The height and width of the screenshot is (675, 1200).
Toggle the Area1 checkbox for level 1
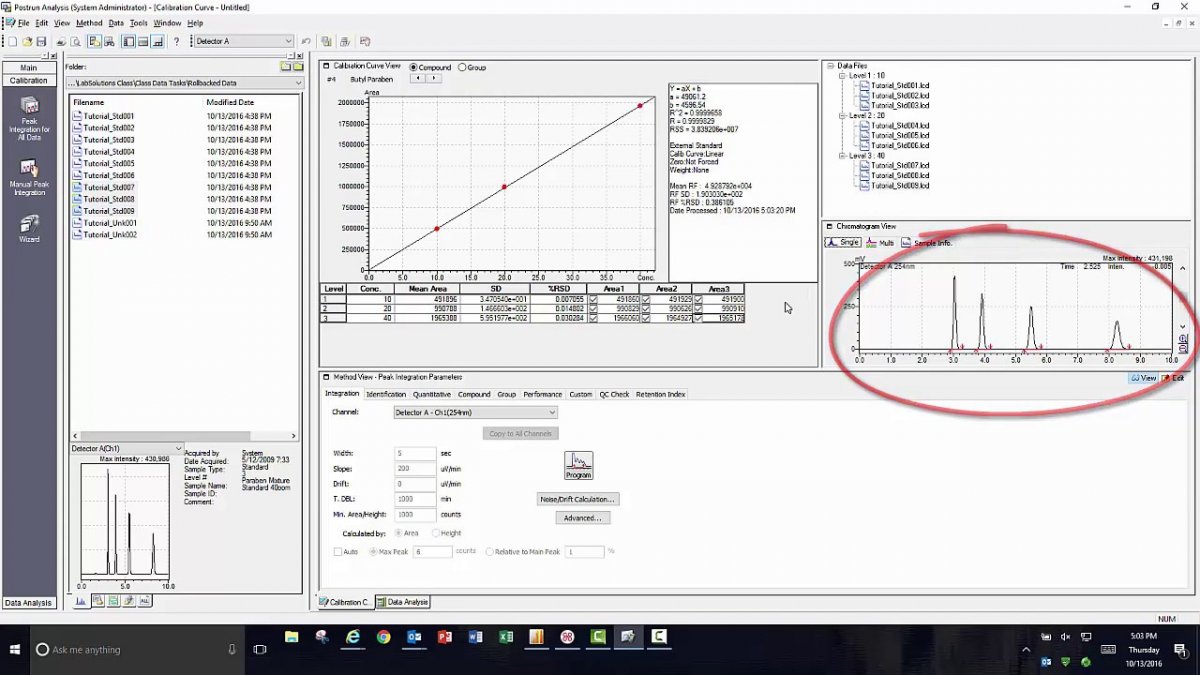click(x=593, y=299)
